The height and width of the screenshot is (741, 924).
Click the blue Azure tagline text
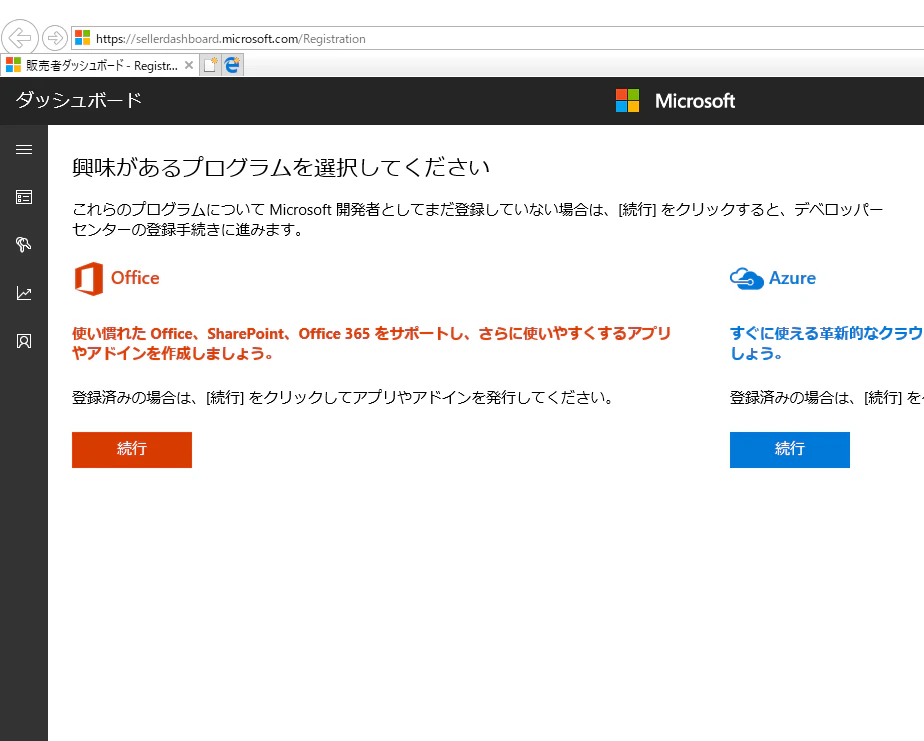[826, 344]
